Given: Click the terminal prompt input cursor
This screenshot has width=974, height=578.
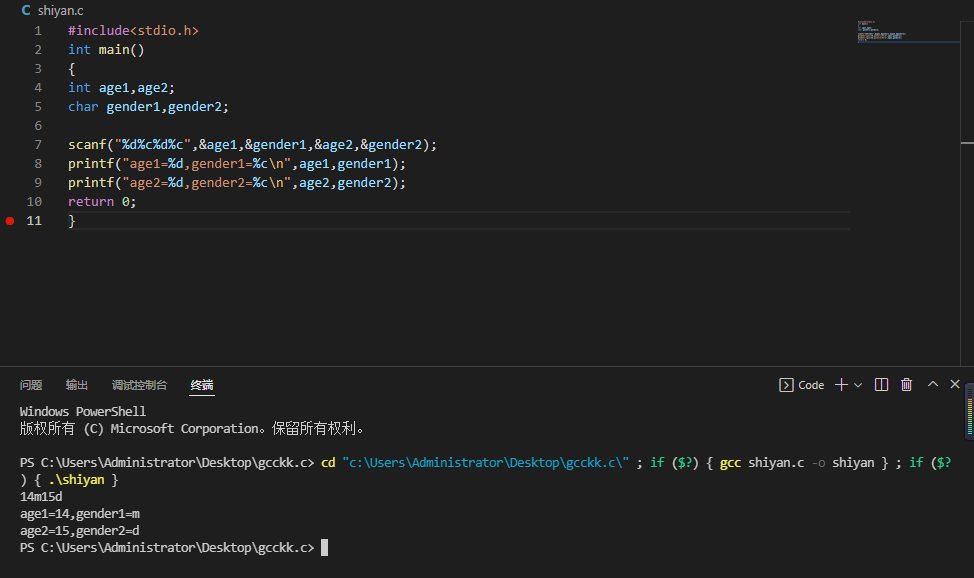Looking at the screenshot, I should (x=324, y=547).
